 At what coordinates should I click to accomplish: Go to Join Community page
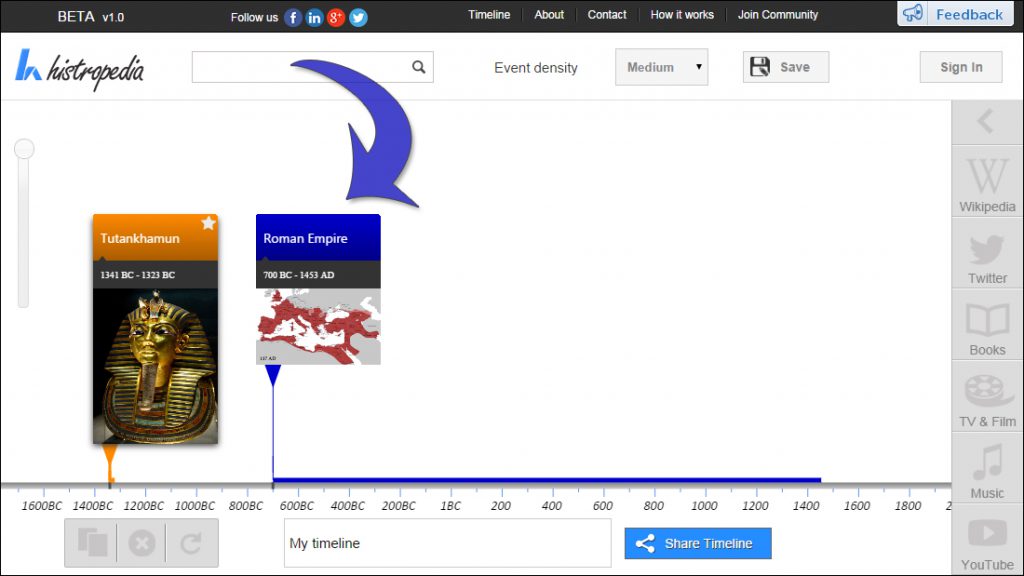777,15
